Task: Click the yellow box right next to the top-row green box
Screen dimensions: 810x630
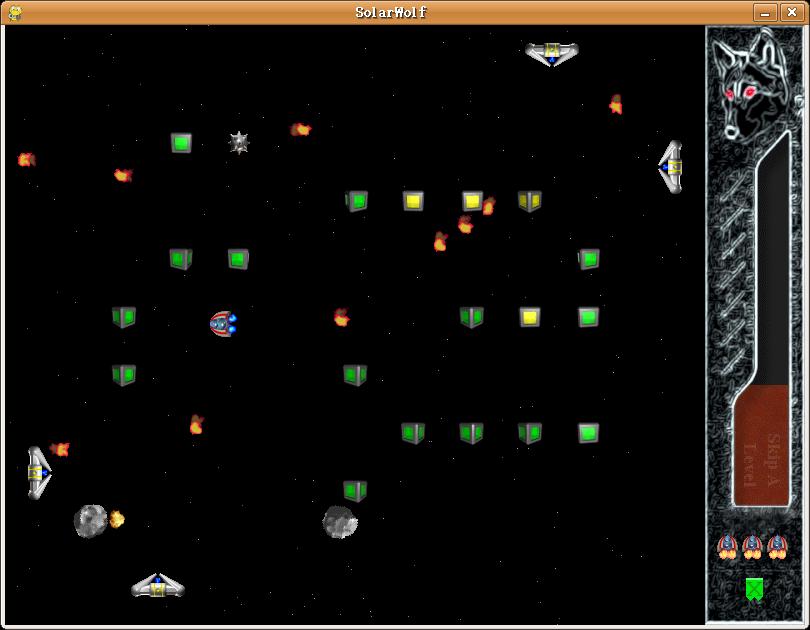Action: click(x=413, y=201)
